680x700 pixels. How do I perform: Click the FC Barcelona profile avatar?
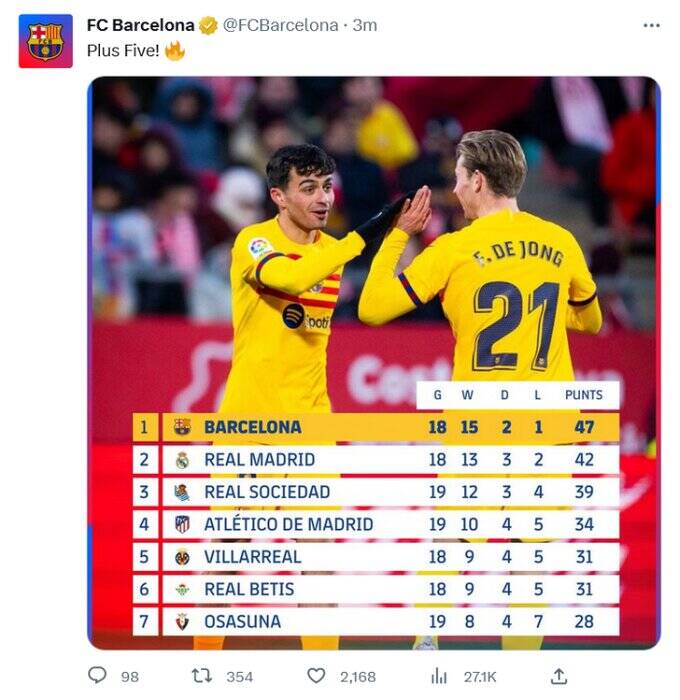click(x=45, y=41)
